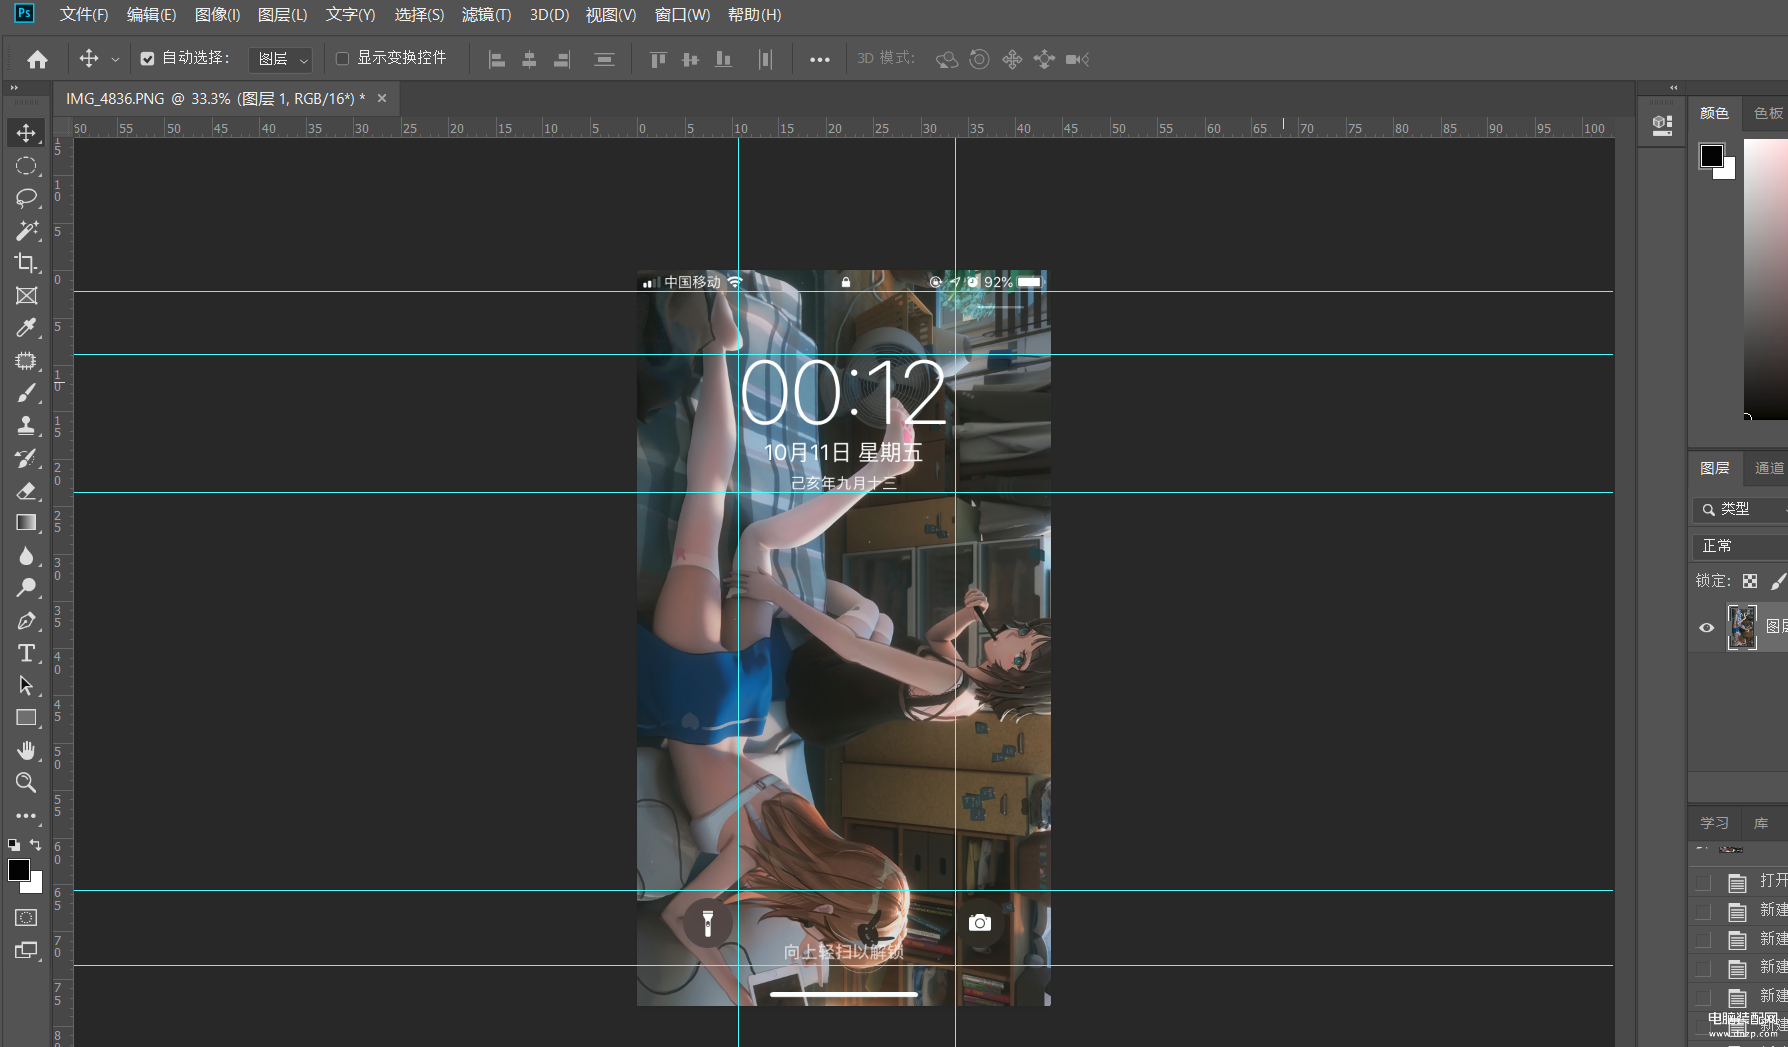Screen dimensions: 1788x1047
Task: Select the Pen tool
Action: click(26, 620)
